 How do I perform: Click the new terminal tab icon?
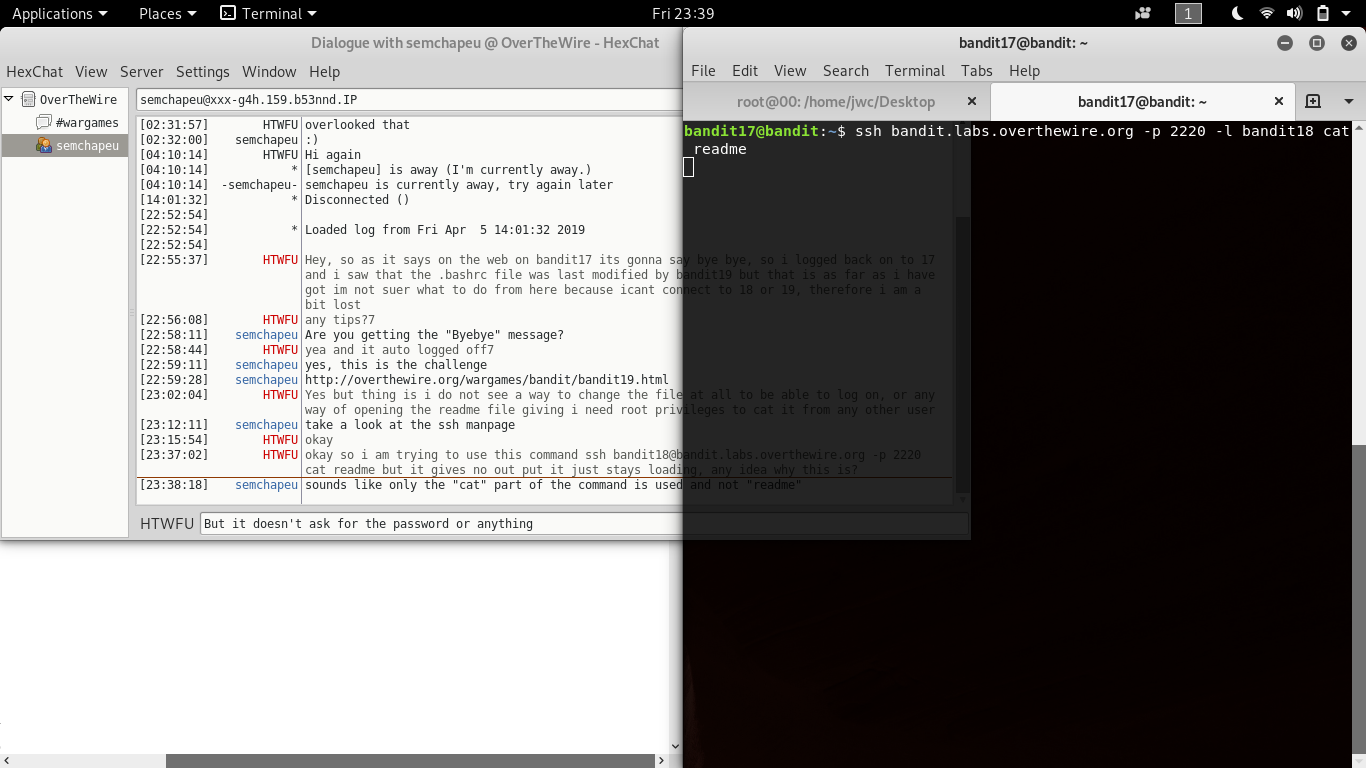point(1313,102)
